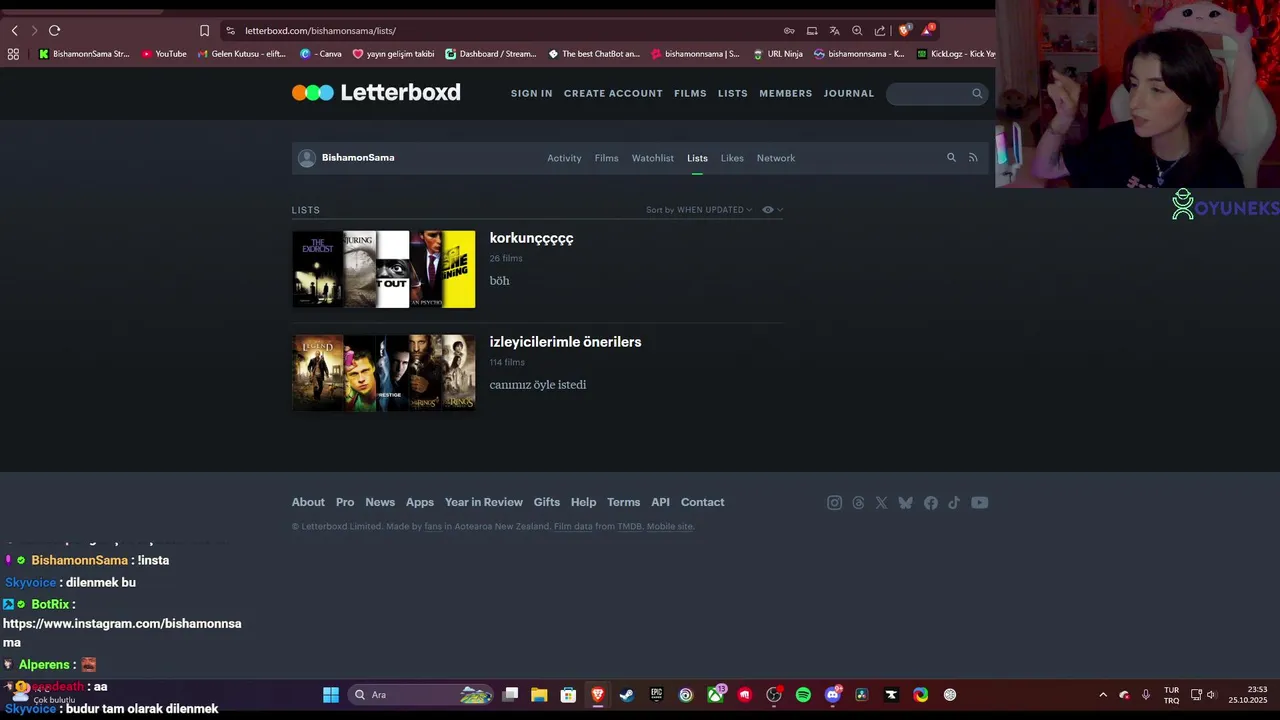Screen dimensions: 1280x720
Task: Open Brave Rewards triangle icon
Action: click(929, 30)
